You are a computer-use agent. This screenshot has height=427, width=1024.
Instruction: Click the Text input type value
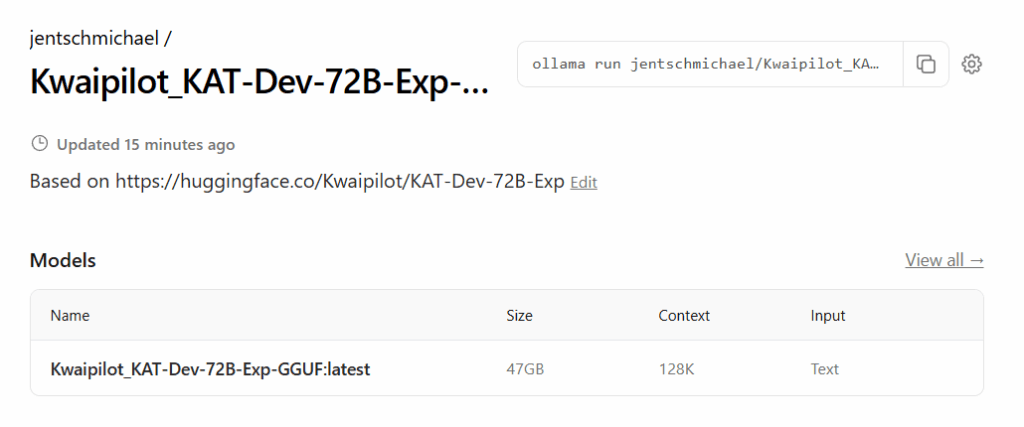click(825, 369)
